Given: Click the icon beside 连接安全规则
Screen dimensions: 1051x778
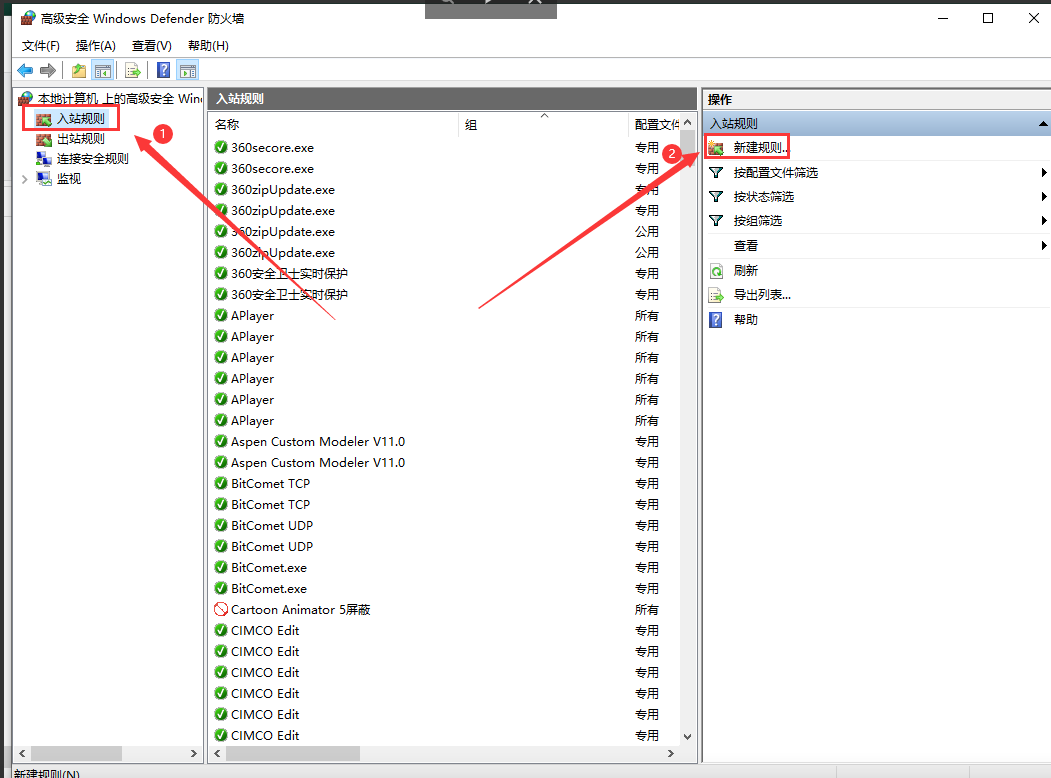Looking at the screenshot, I should click(44, 159).
